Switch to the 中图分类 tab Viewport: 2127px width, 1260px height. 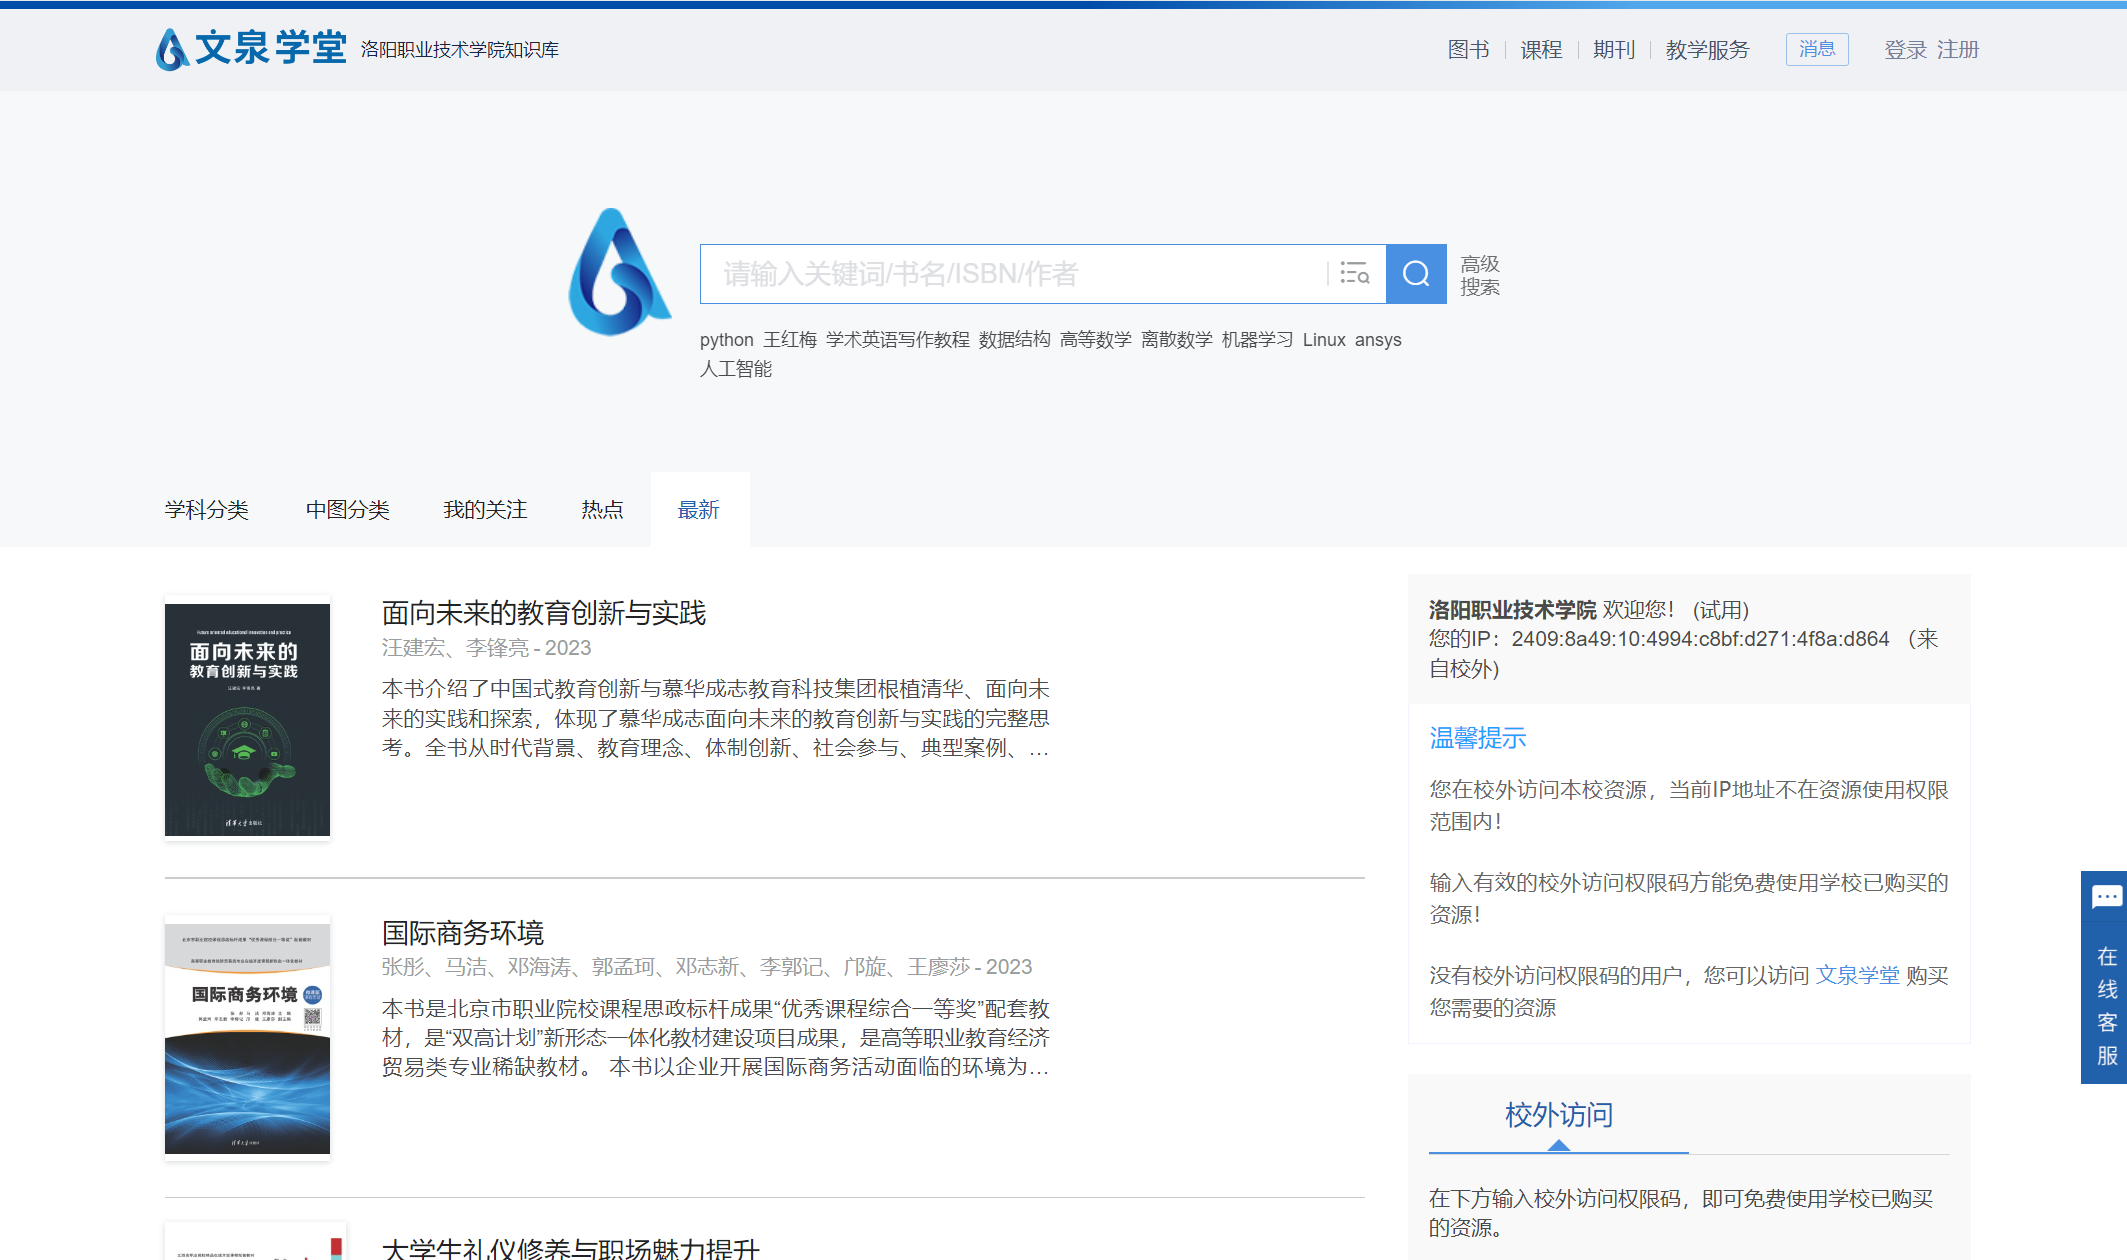347,510
